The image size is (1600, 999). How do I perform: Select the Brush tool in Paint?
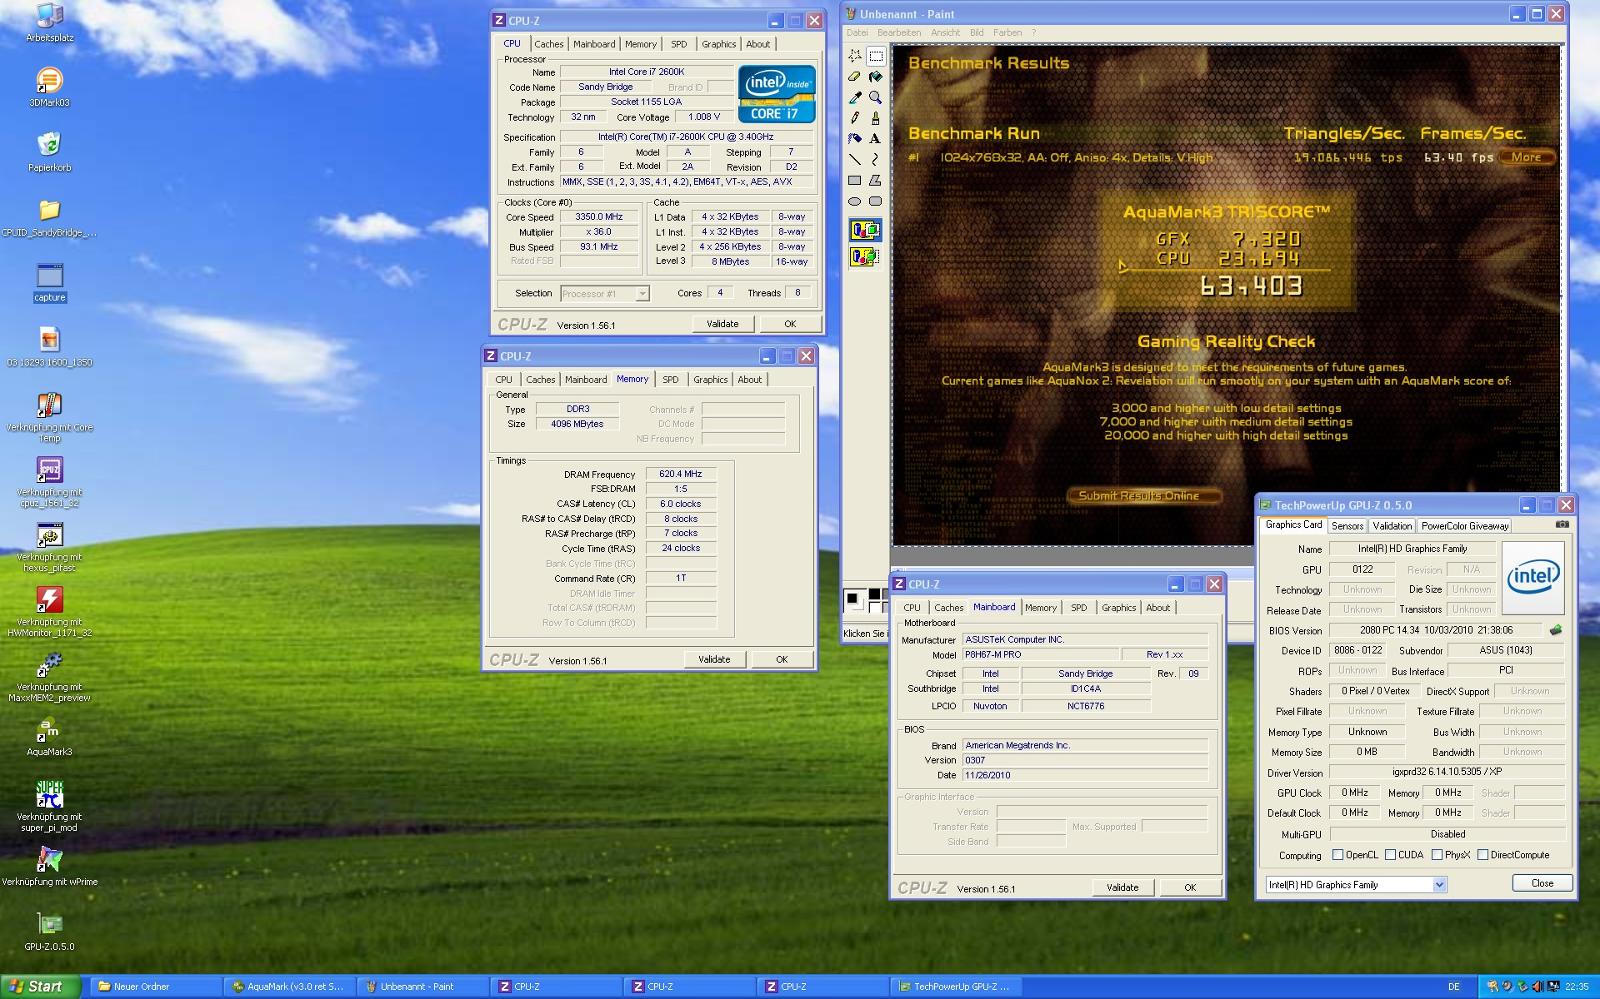tap(875, 118)
